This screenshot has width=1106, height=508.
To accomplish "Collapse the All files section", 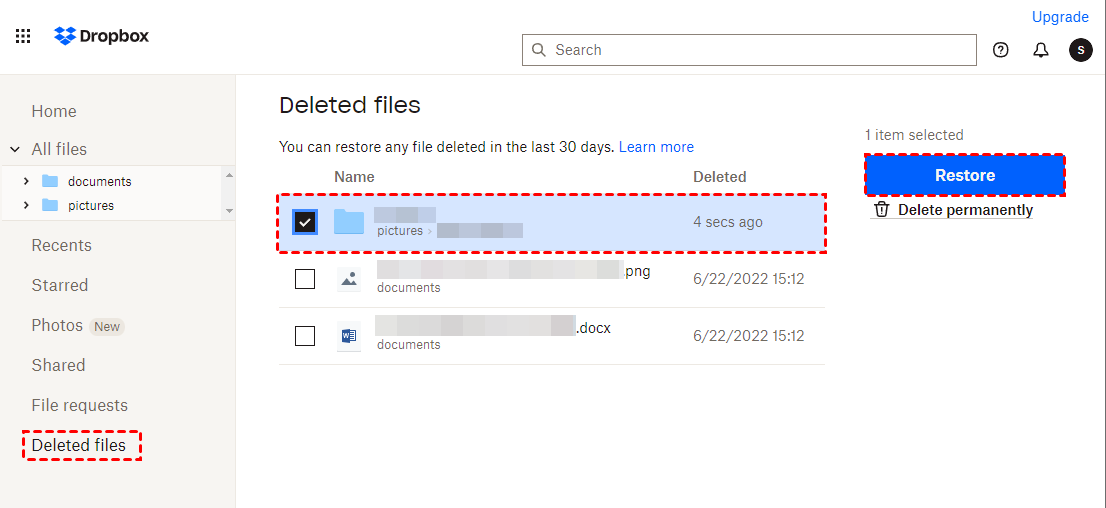I will (15, 149).
